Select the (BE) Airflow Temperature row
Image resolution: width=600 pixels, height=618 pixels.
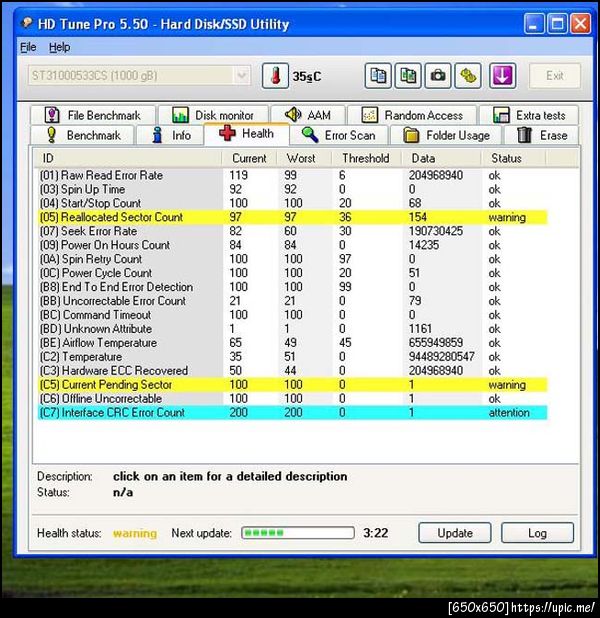(x=292, y=343)
